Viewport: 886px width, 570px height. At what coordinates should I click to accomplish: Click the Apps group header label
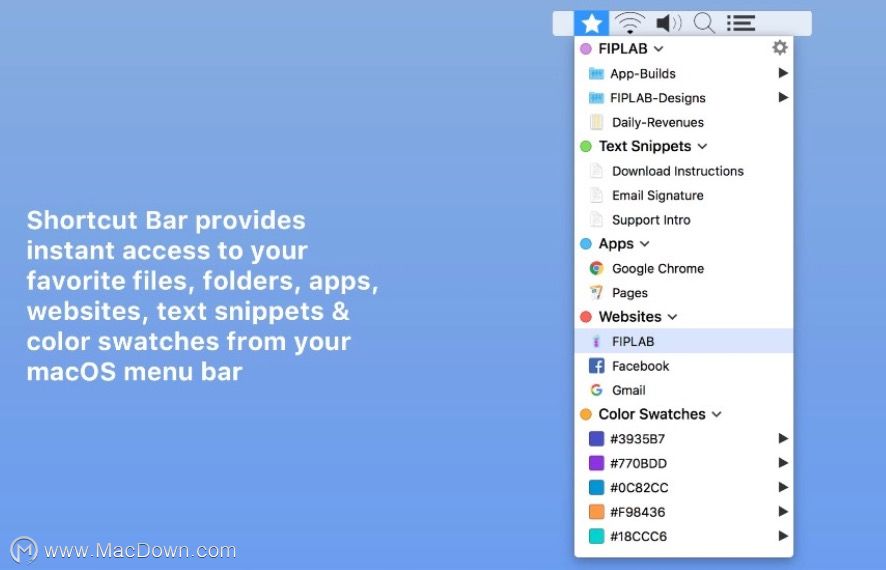[616, 244]
